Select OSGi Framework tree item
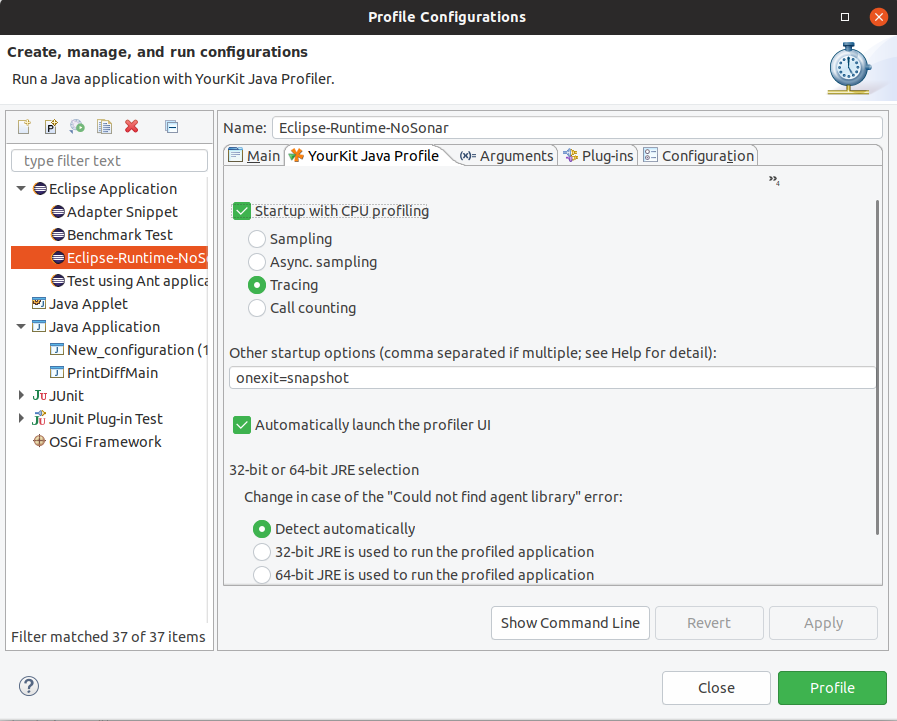 coord(97,441)
